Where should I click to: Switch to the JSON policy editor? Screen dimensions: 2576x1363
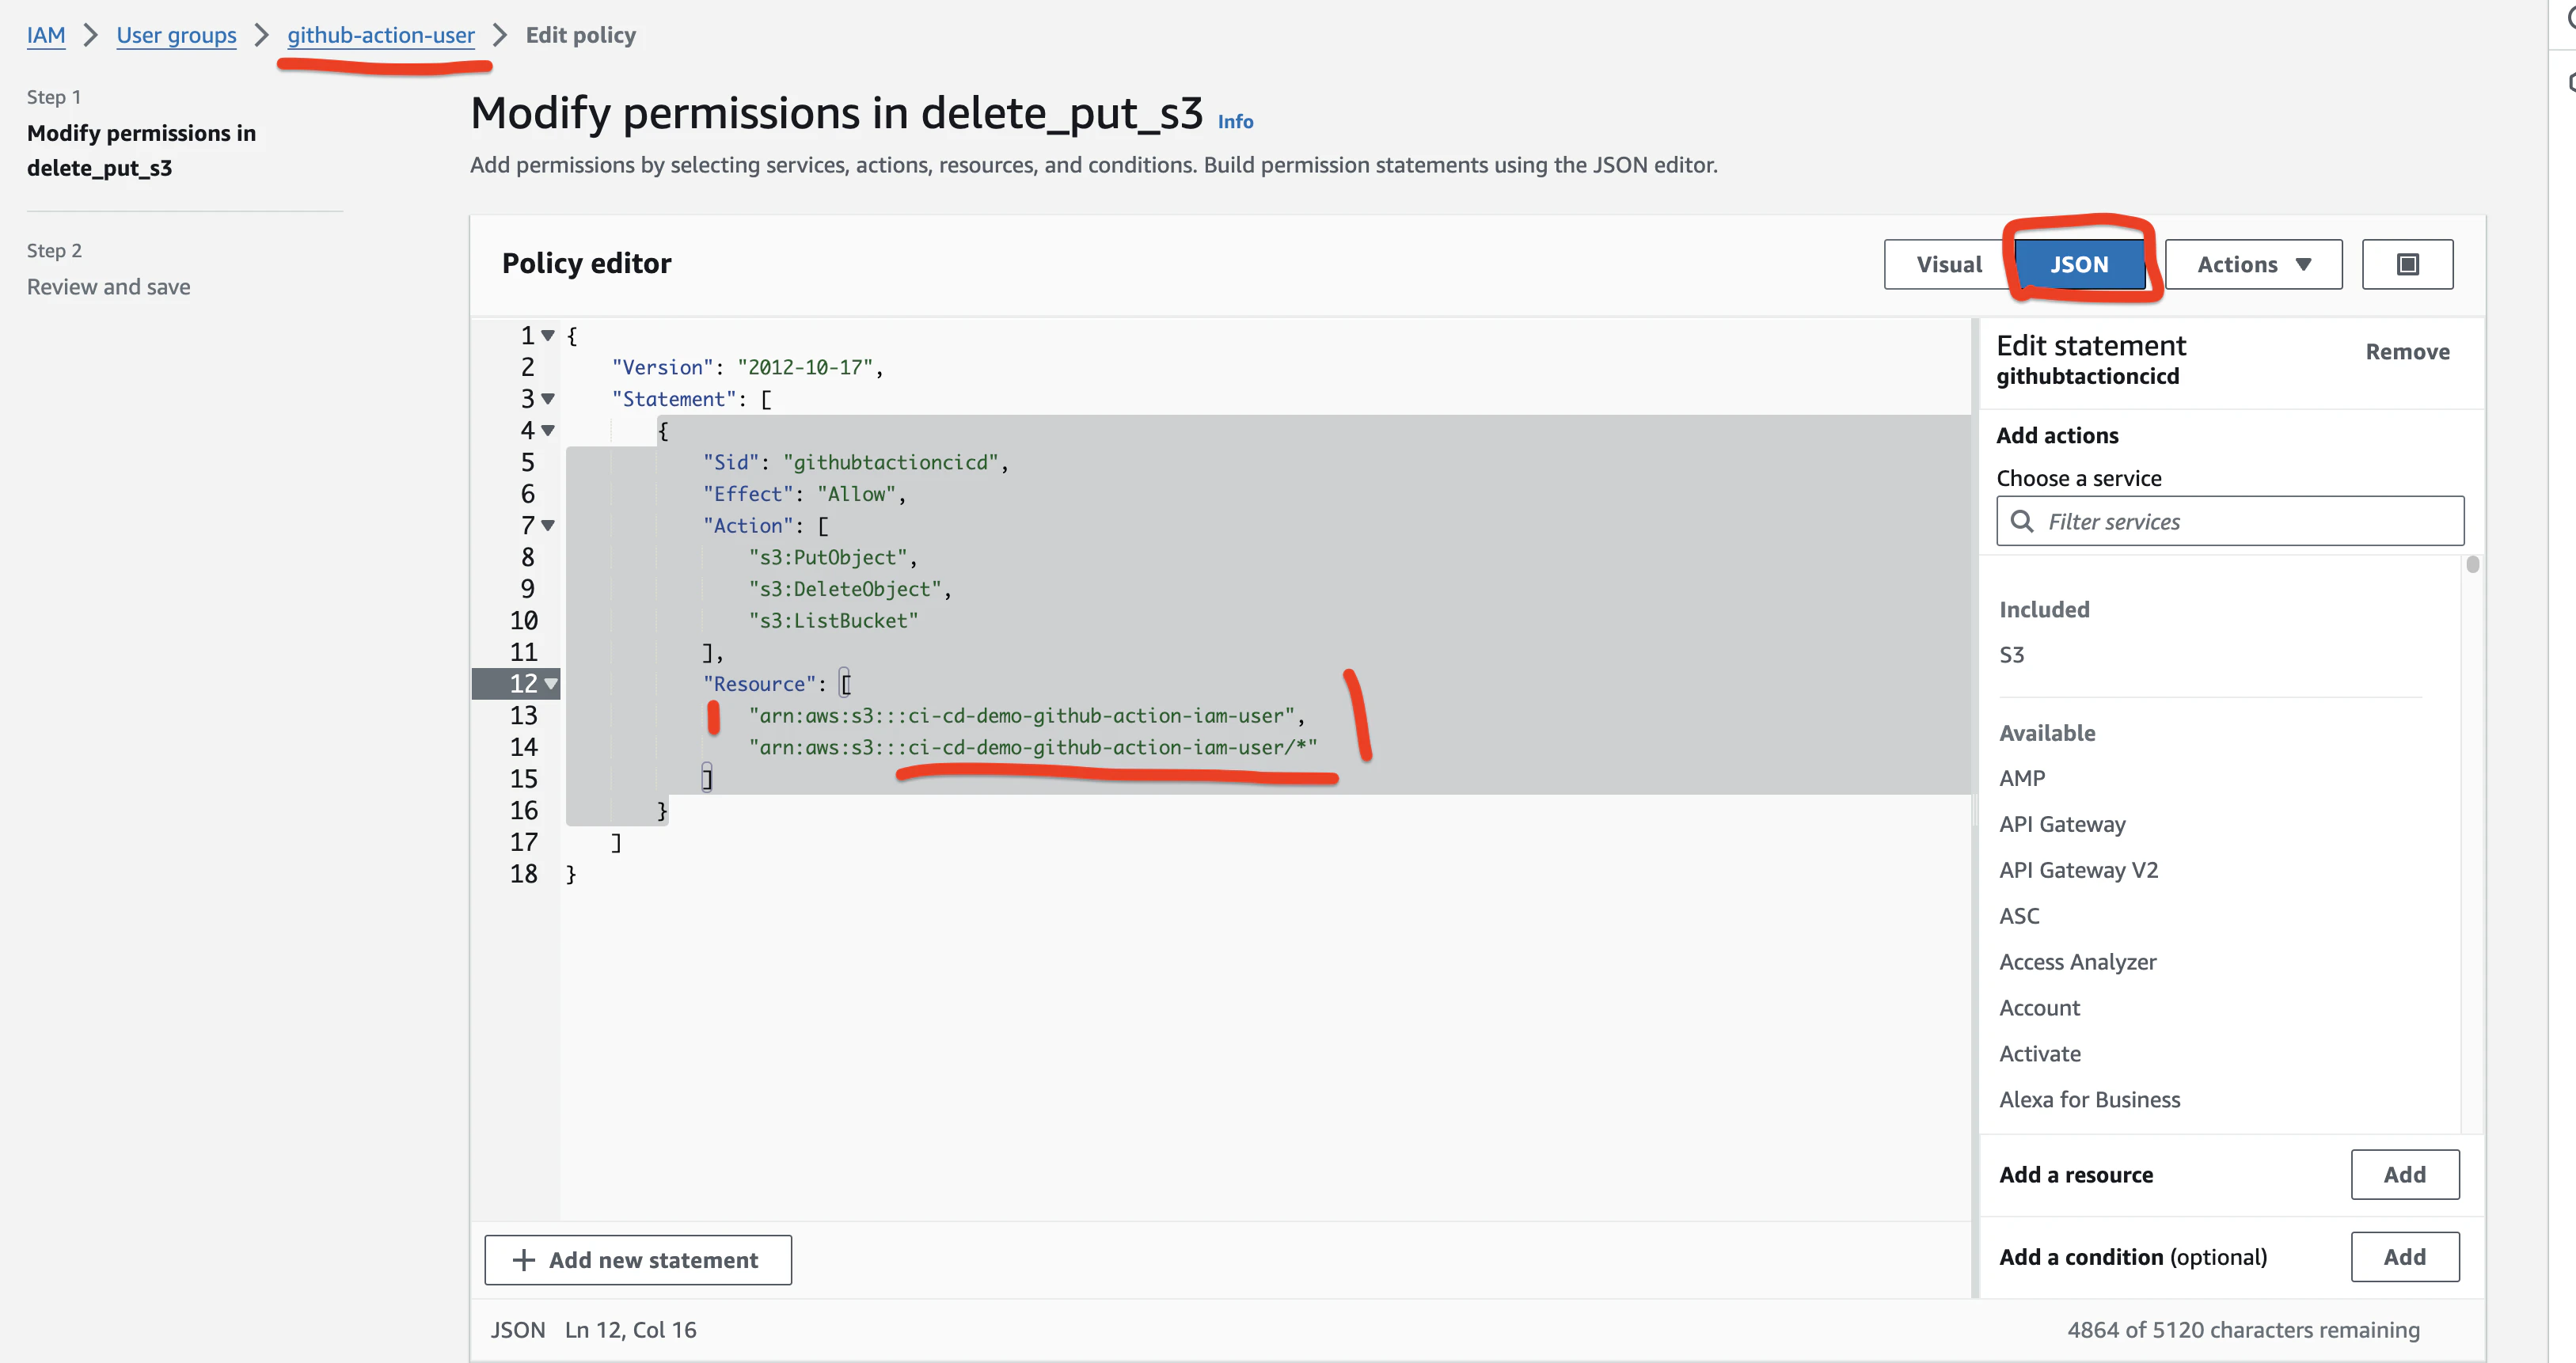click(2079, 264)
